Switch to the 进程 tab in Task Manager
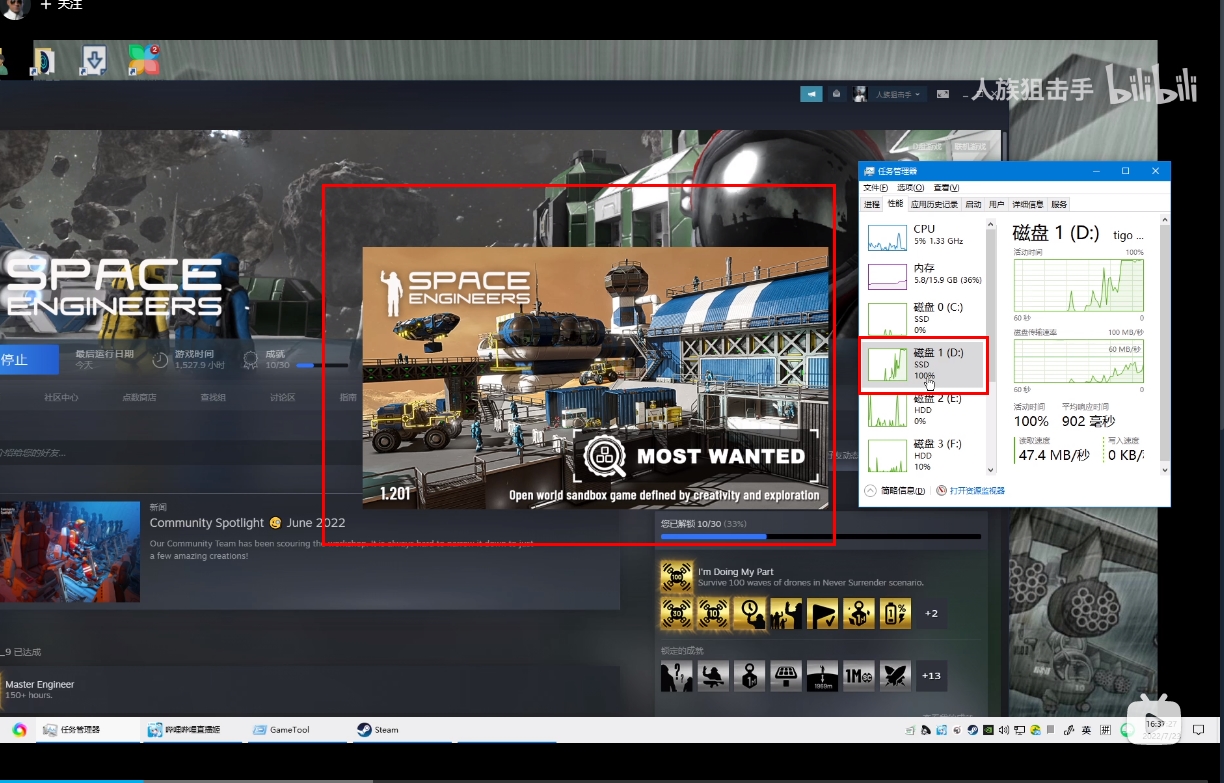 pos(872,204)
